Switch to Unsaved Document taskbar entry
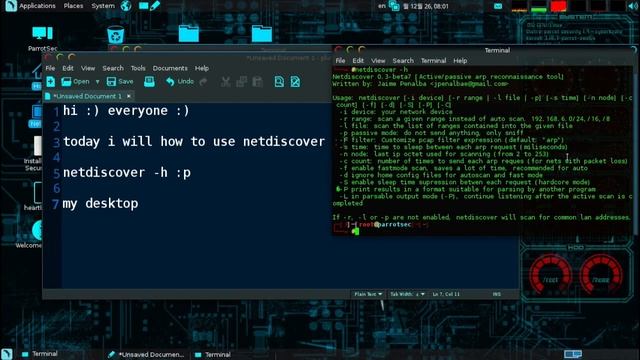 (146, 354)
